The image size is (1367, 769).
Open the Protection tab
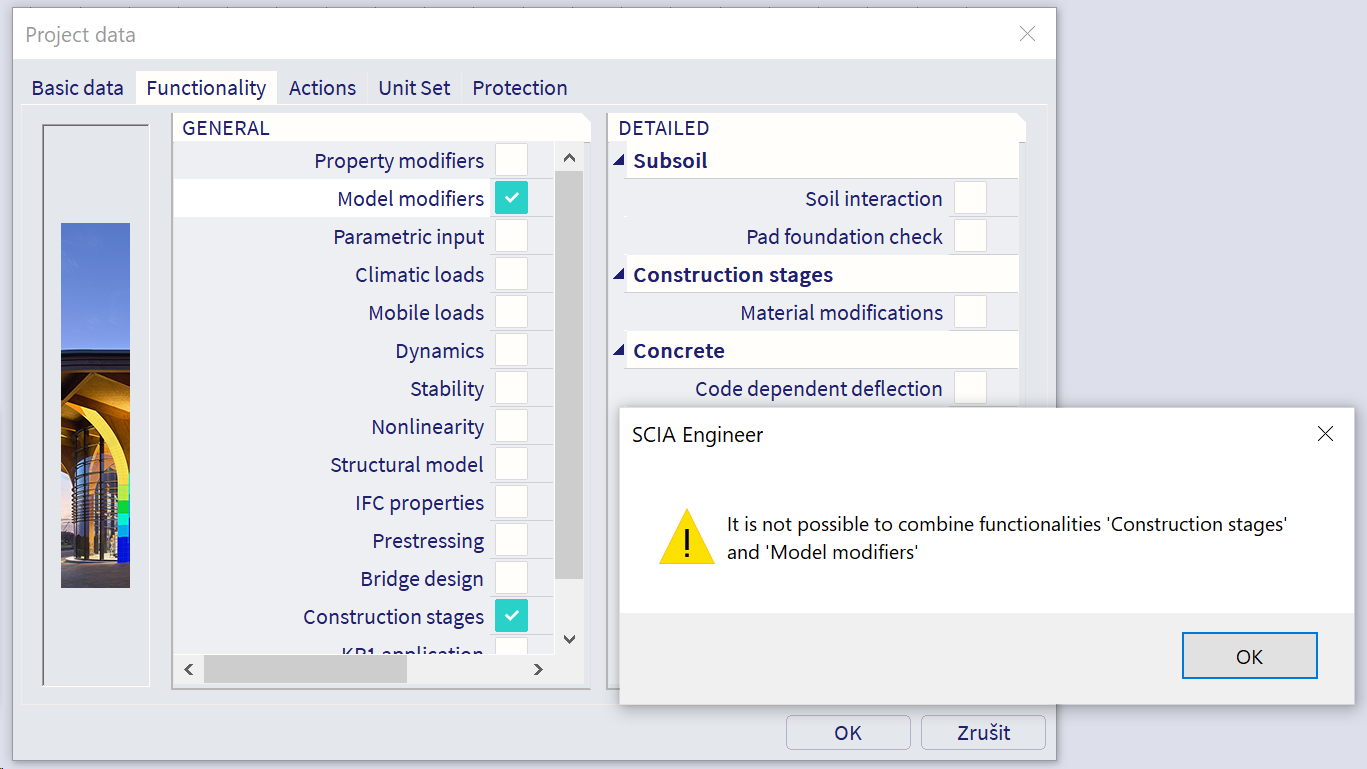(x=519, y=87)
